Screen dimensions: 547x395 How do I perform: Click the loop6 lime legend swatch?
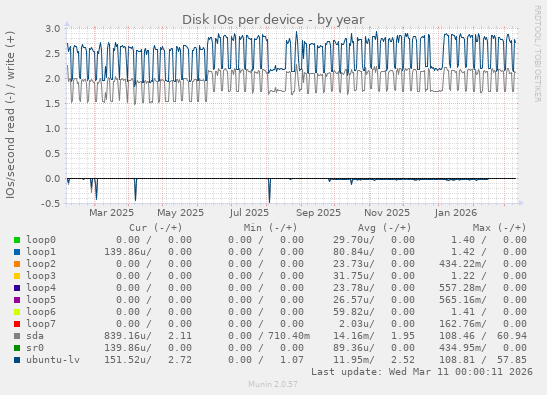tap(17, 312)
